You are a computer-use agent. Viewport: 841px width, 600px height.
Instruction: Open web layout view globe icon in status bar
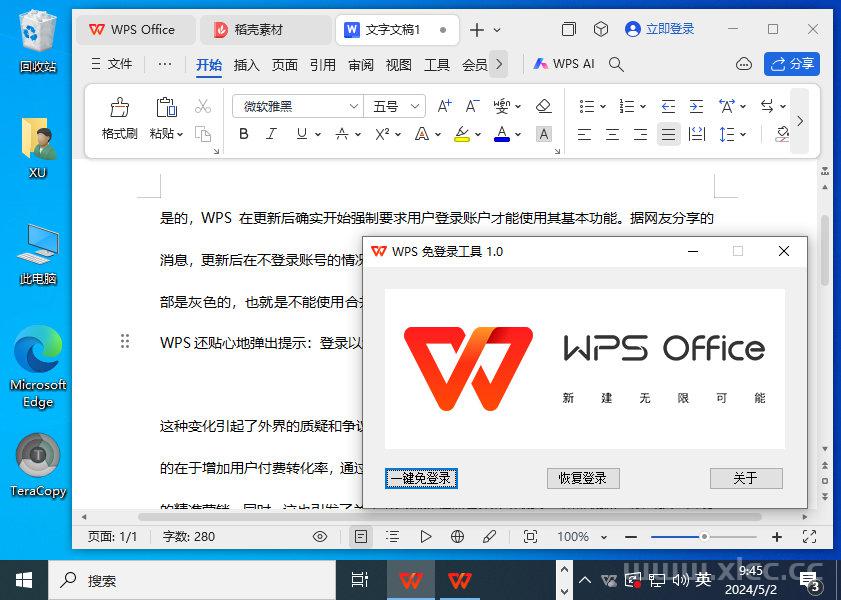(457, 537)
